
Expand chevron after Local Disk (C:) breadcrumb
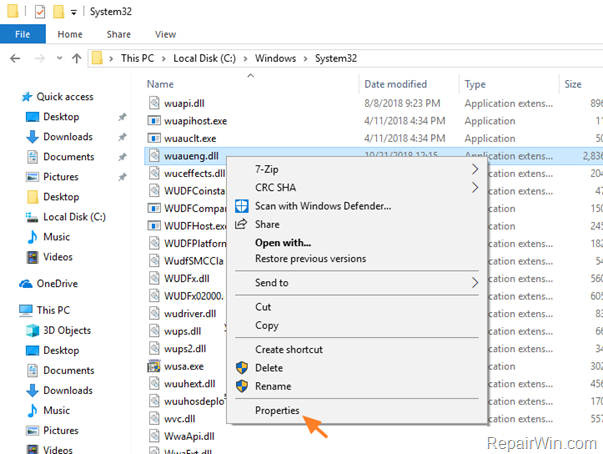pyautogui.click(x=245, y=58)
